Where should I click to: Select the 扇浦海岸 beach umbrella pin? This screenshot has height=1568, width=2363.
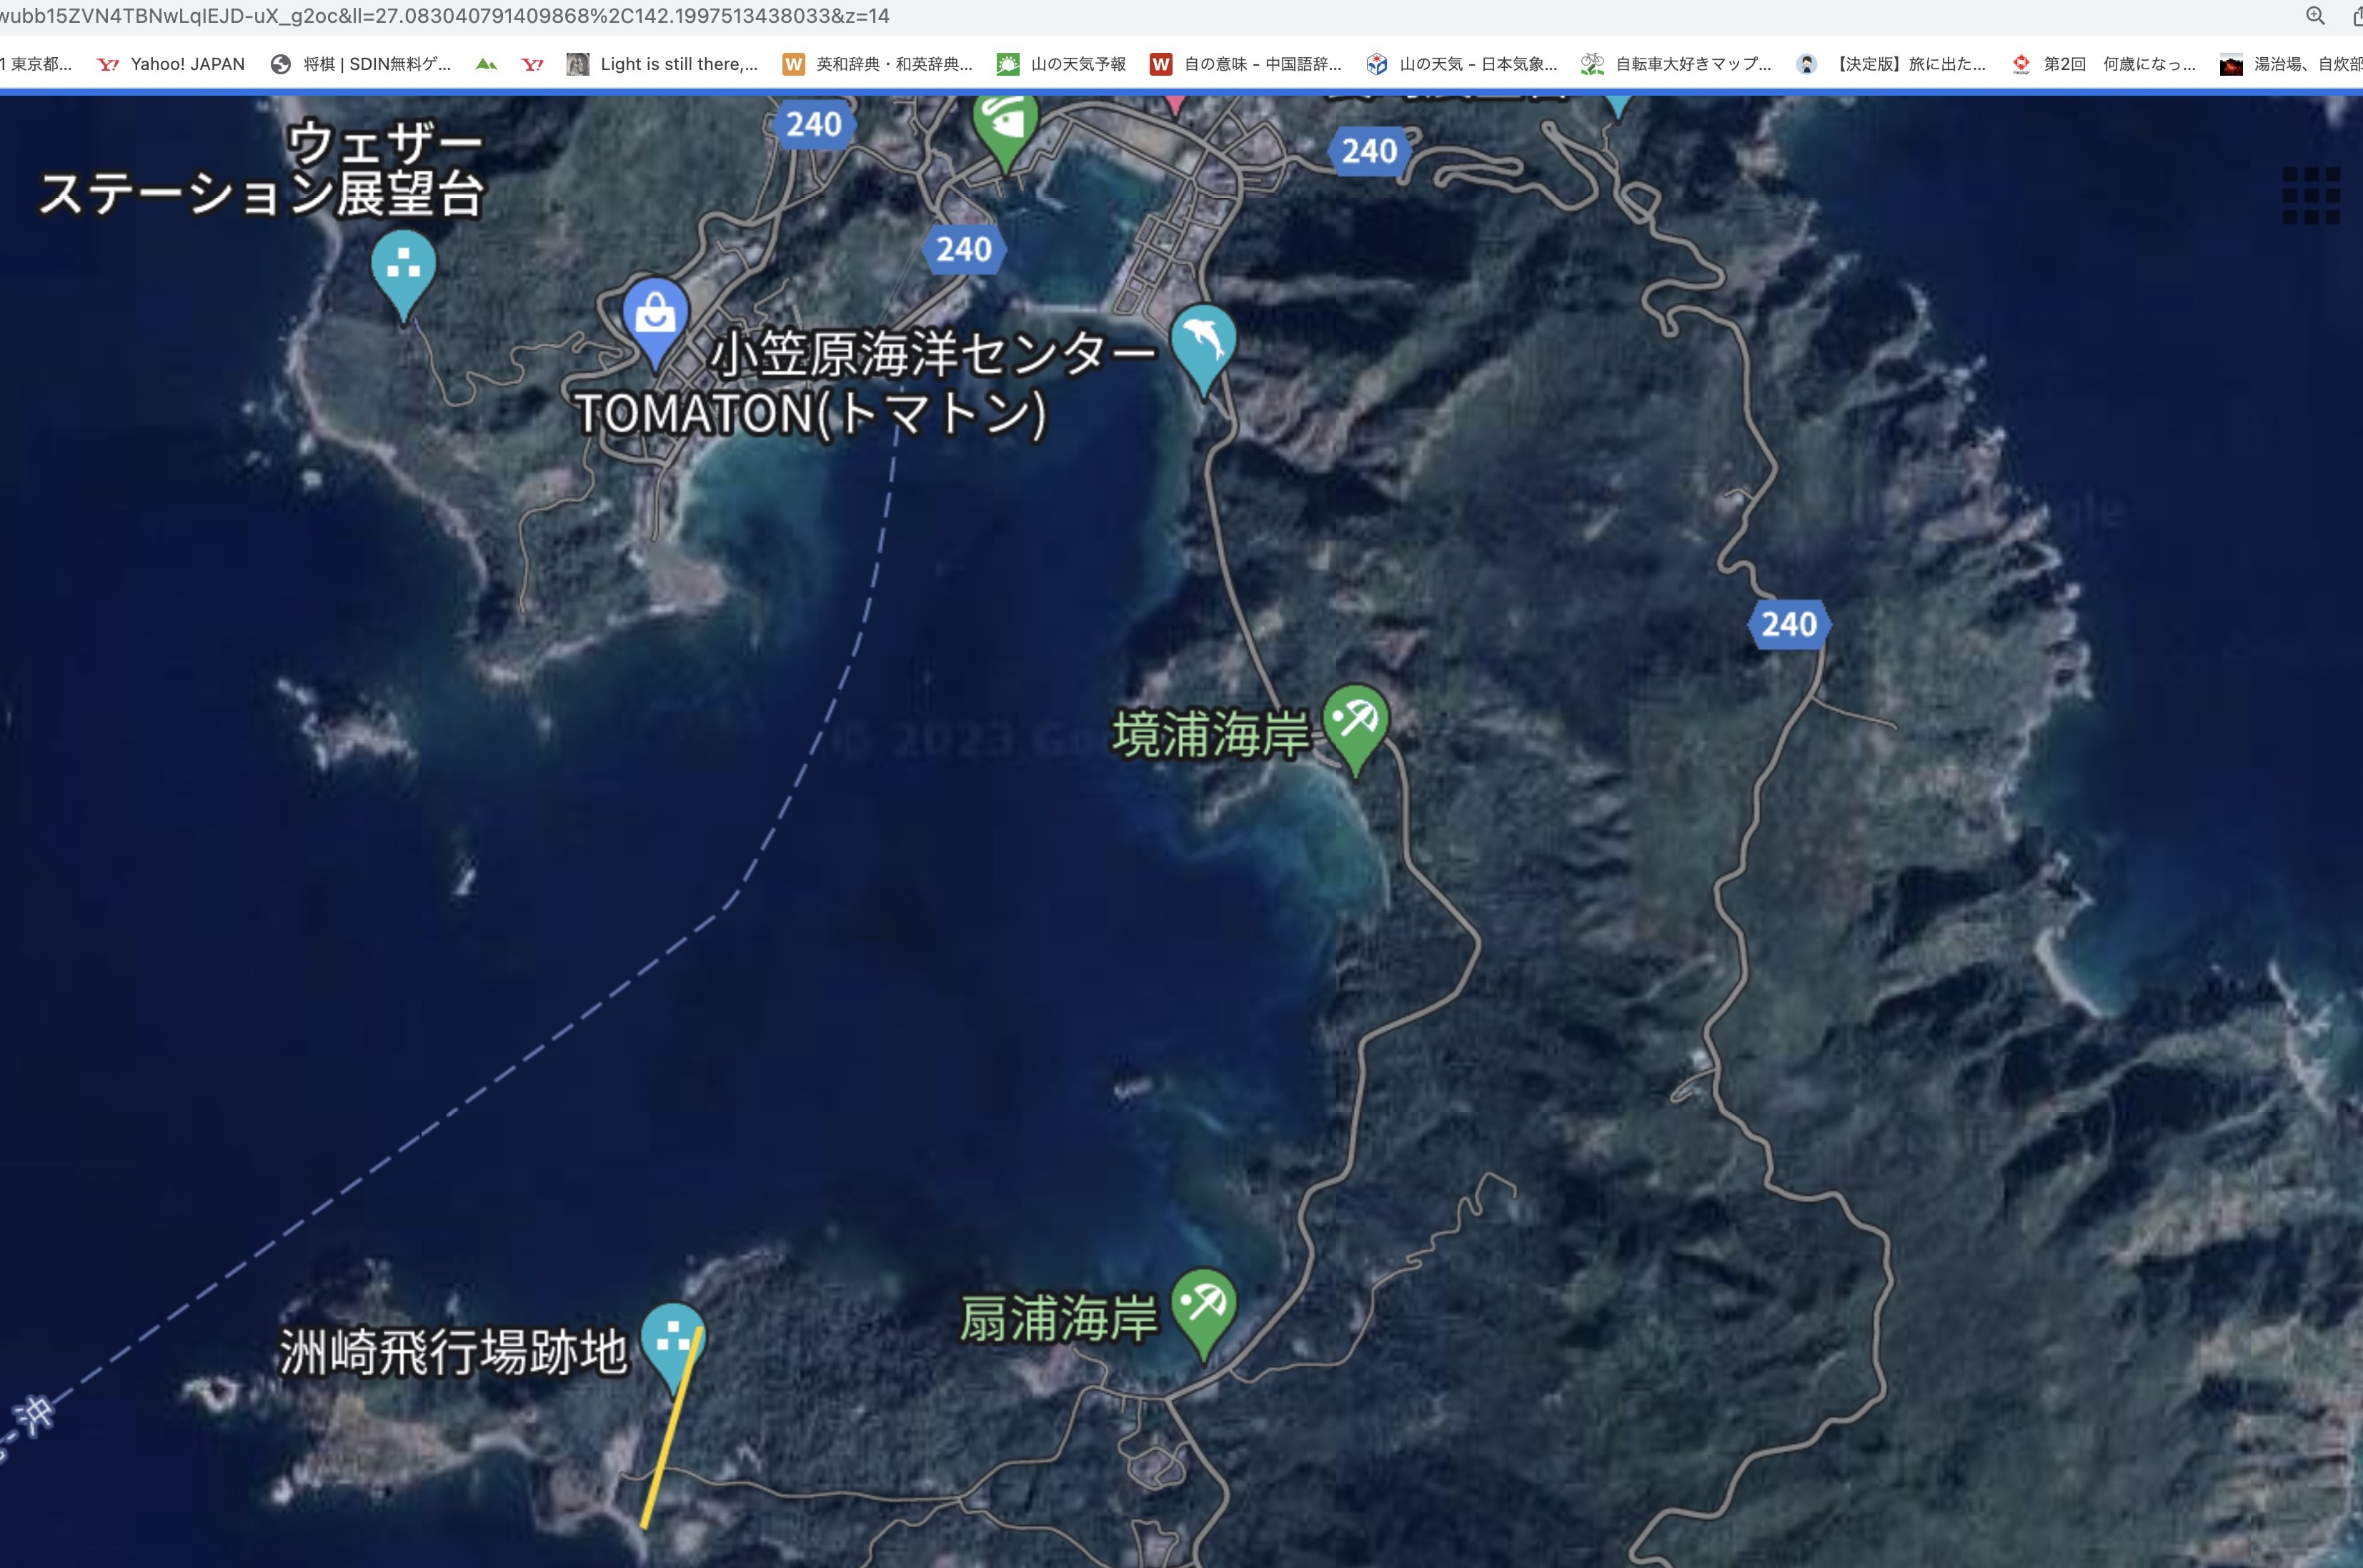(1203, 1306)
